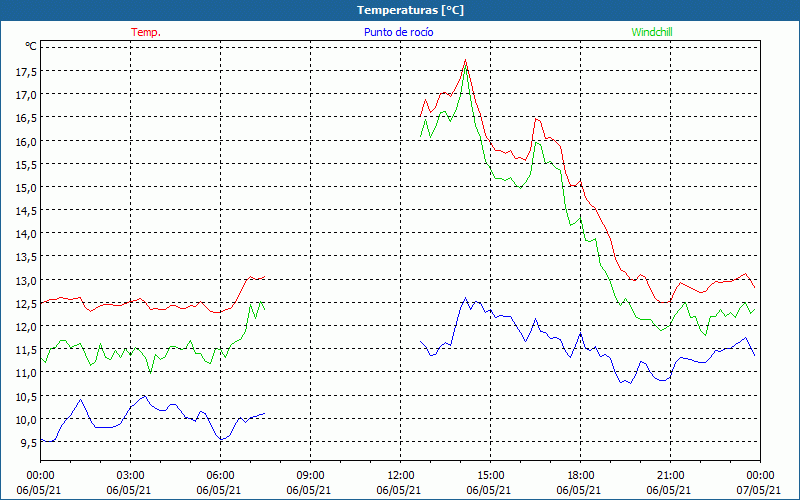Viewport: 800px width, 500px height.
Task: Click the 12,0 y-axis value
Action: (27, 327)
